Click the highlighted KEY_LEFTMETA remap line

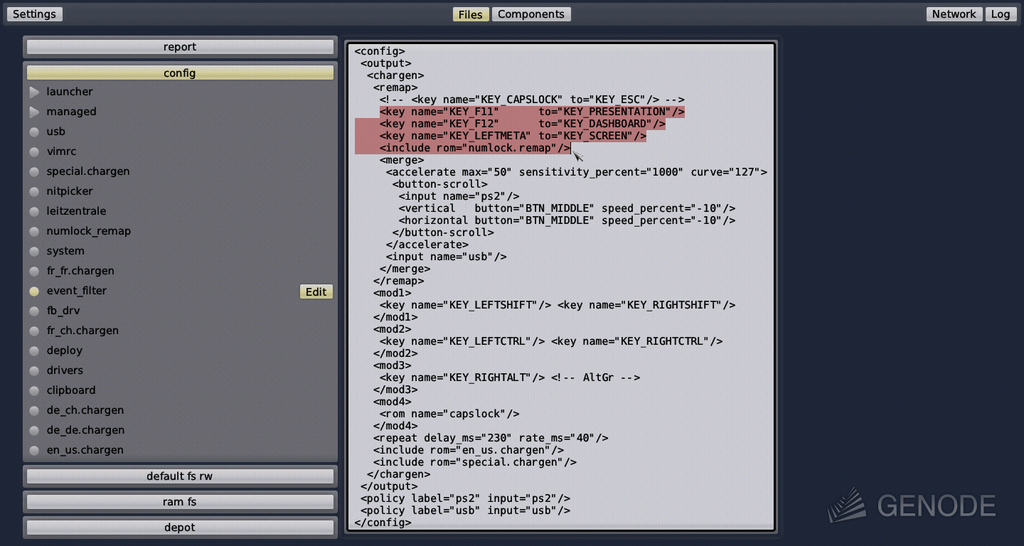pyautogui.click(x=513, y=136)
